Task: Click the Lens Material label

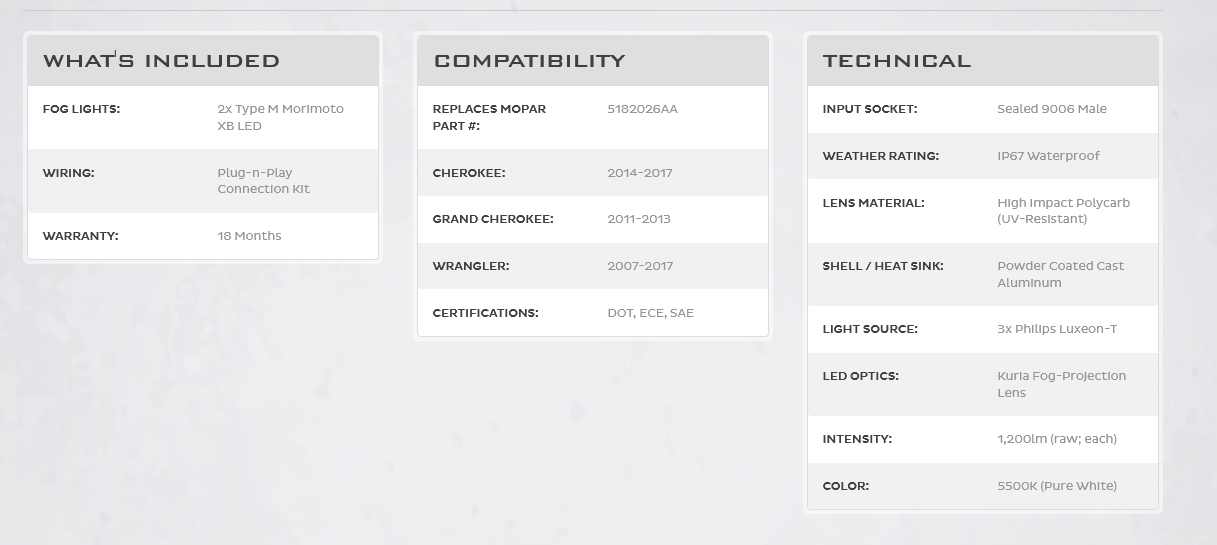Action: [873, 203]
